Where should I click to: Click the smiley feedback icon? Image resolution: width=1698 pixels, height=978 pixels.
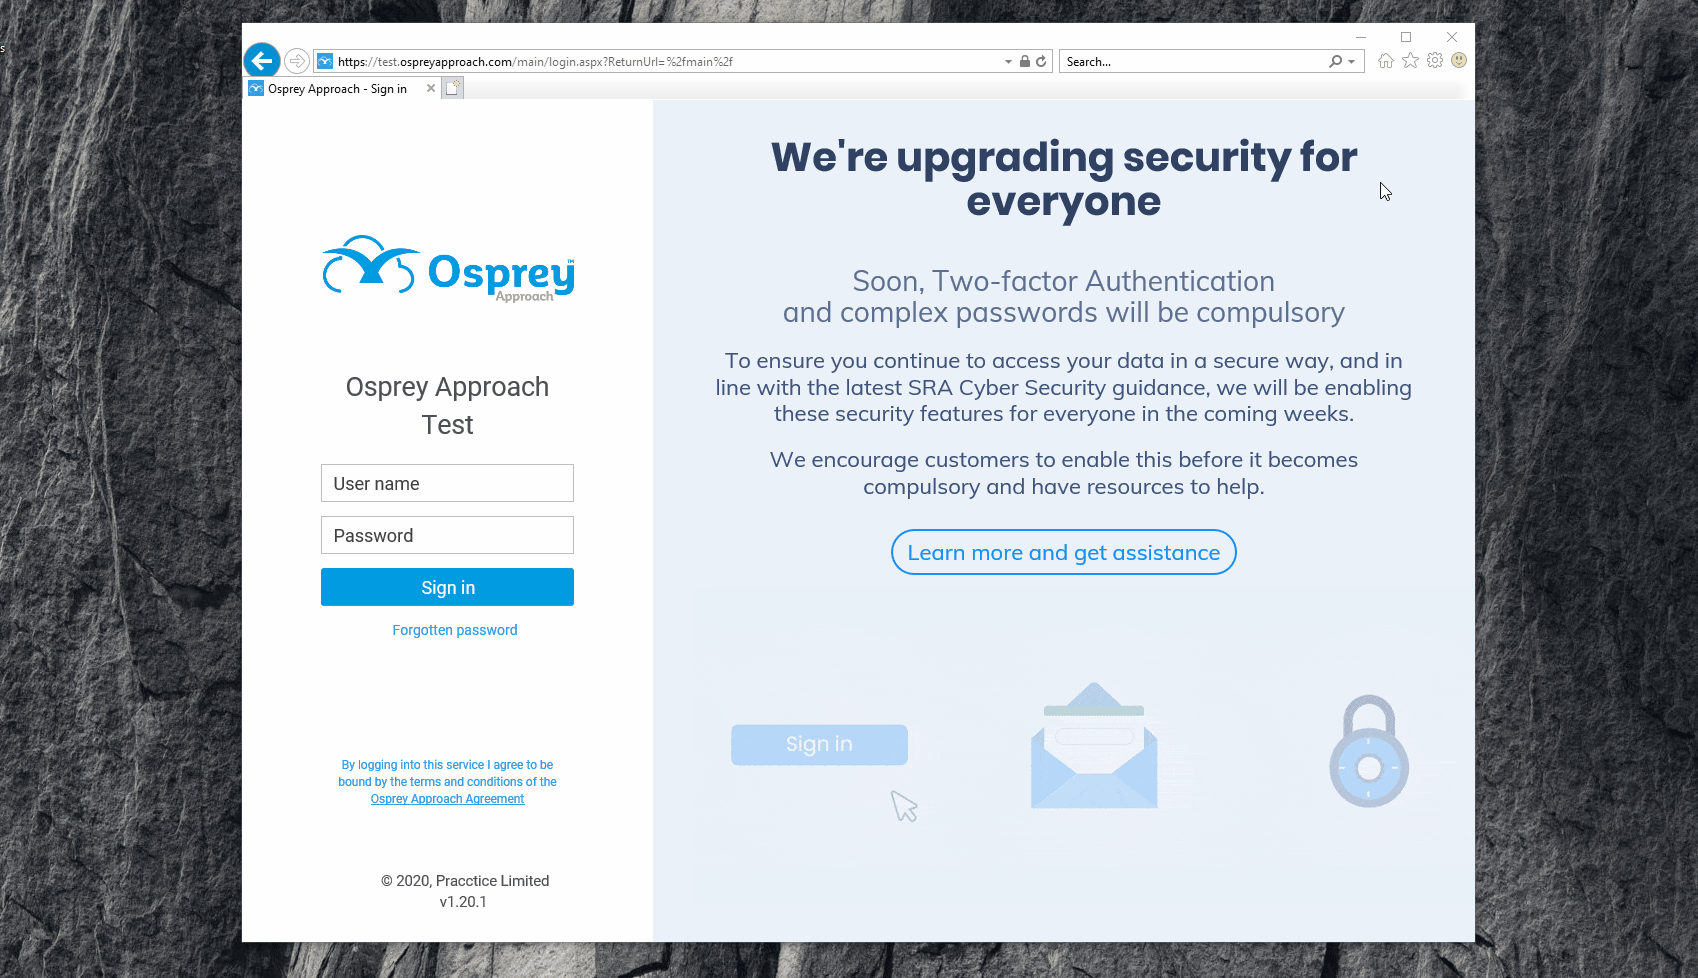1459,60
